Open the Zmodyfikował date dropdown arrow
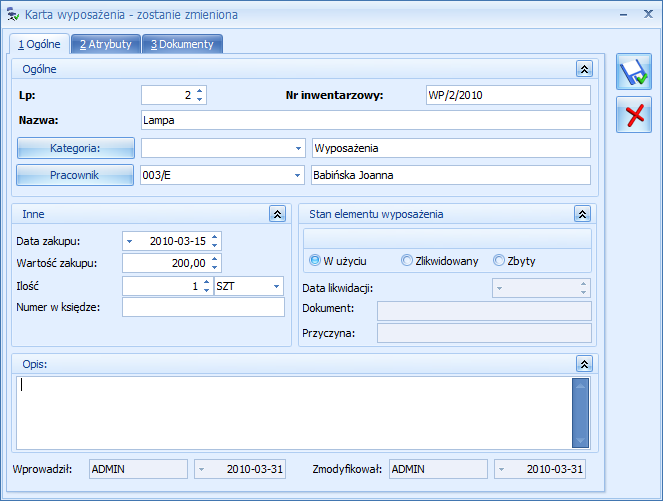This screenshot has height=501, width=663. point(501,469)
